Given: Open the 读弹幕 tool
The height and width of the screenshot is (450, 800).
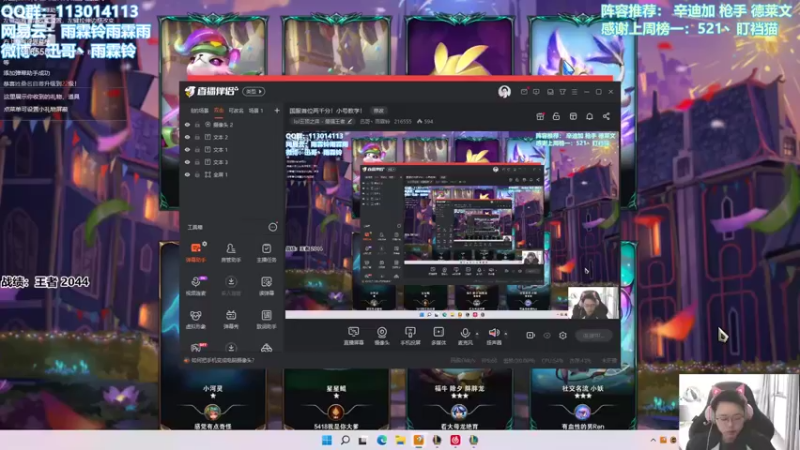Looking at the screenshot, I should pyautogui.click(x=266, y=286).
